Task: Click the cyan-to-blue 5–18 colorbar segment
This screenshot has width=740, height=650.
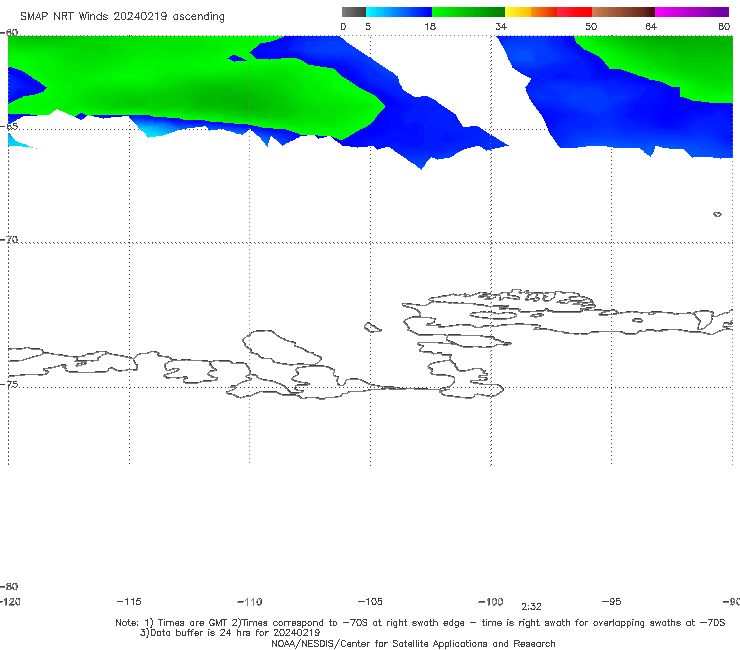Action: 399,12
